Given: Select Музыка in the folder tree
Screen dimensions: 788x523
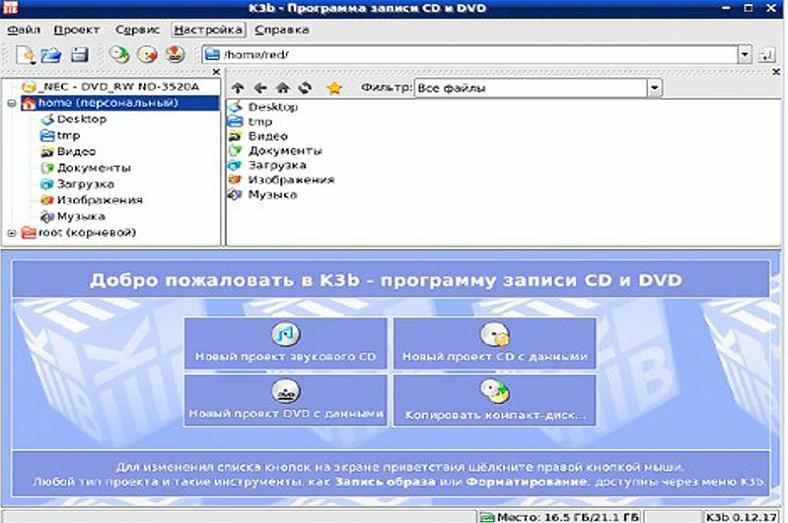Looking at the screenshot, I should [x=80, y=217].
